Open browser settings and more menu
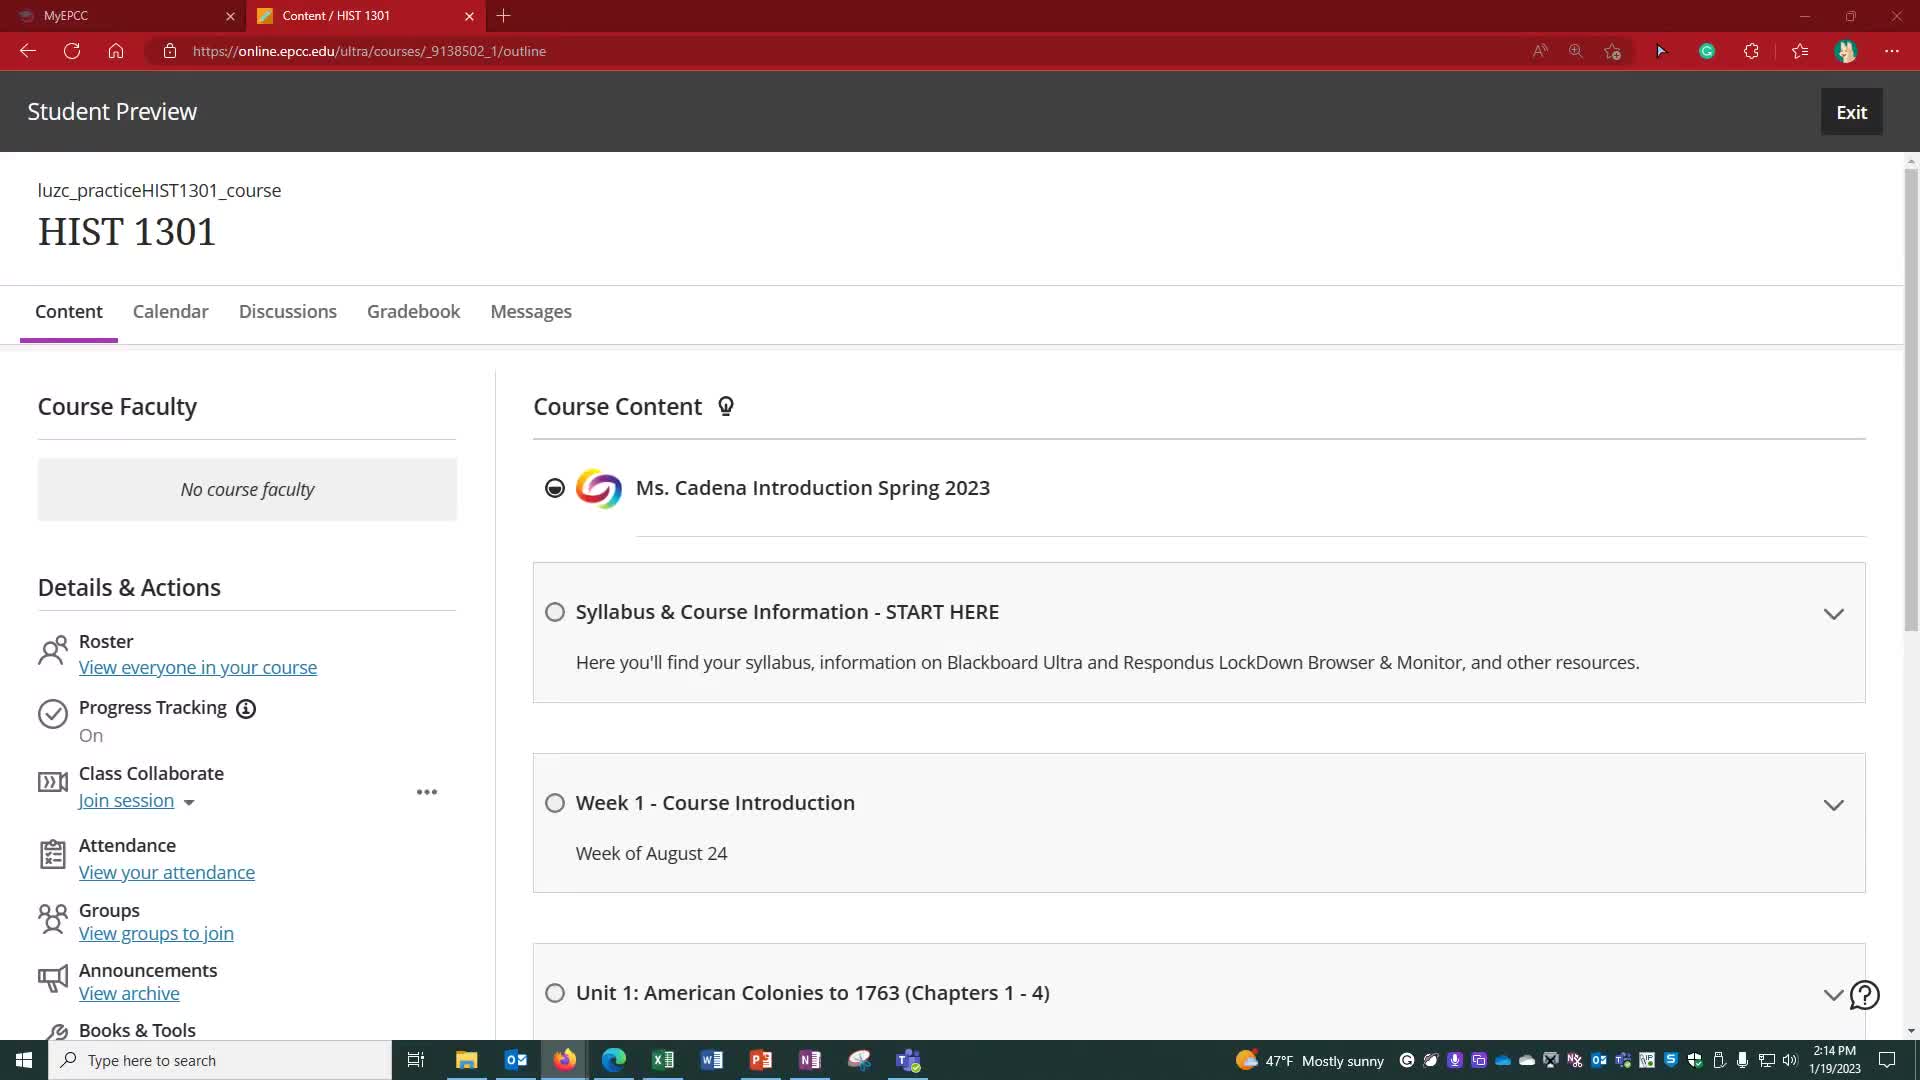This screenshot has width=1920, height=1080. (x=1892, y=51)
